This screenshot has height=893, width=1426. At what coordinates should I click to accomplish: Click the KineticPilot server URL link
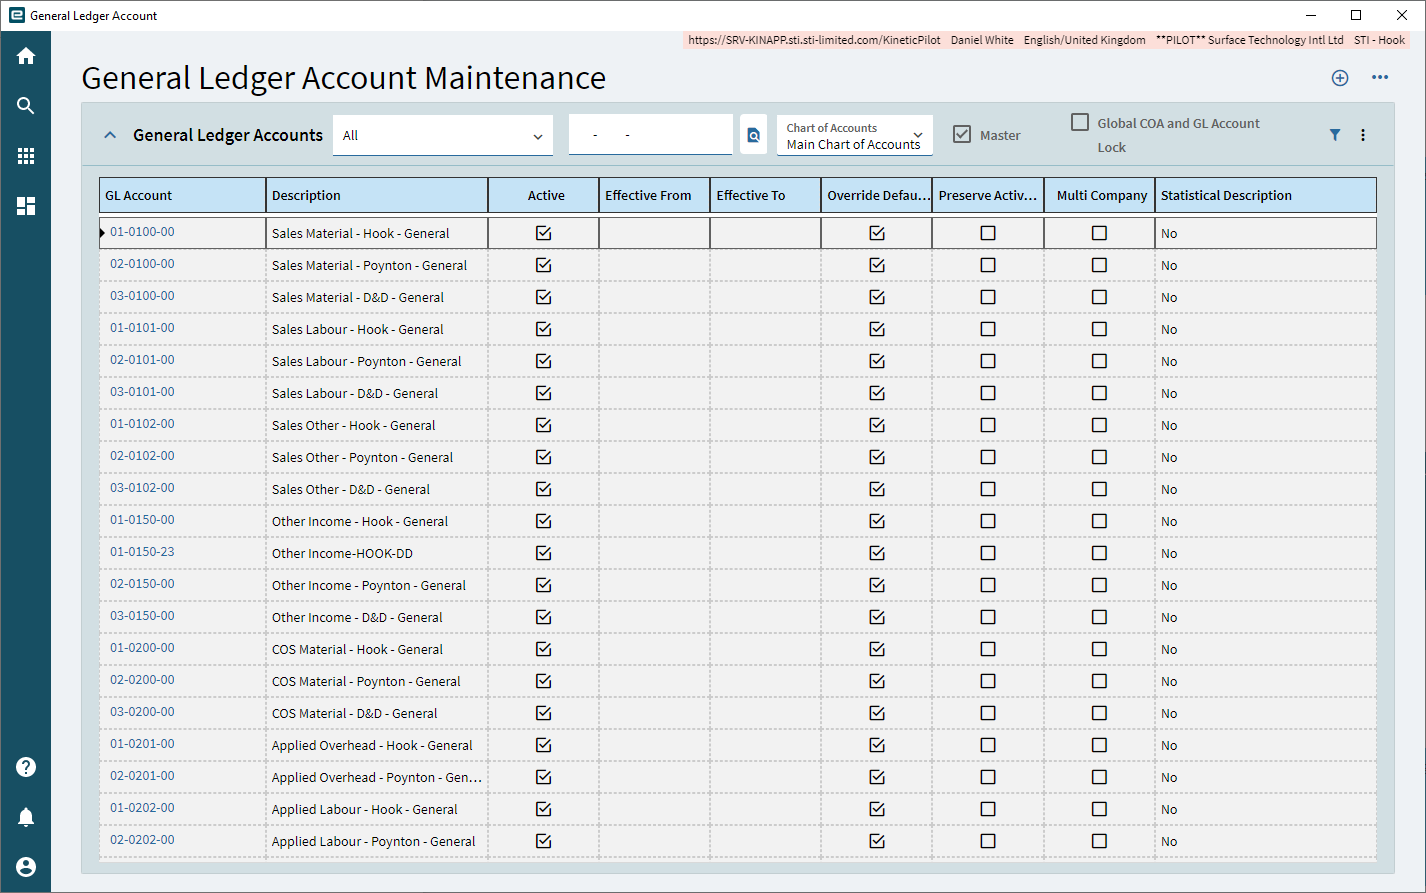pos(813,40)
